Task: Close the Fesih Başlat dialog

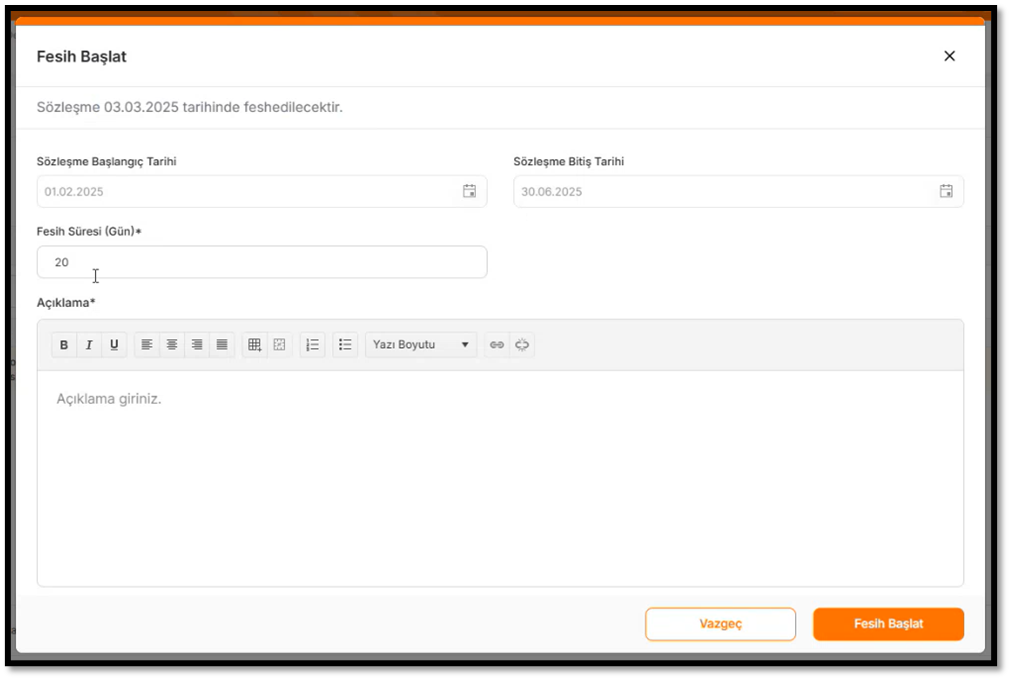Action: [949, 56]
